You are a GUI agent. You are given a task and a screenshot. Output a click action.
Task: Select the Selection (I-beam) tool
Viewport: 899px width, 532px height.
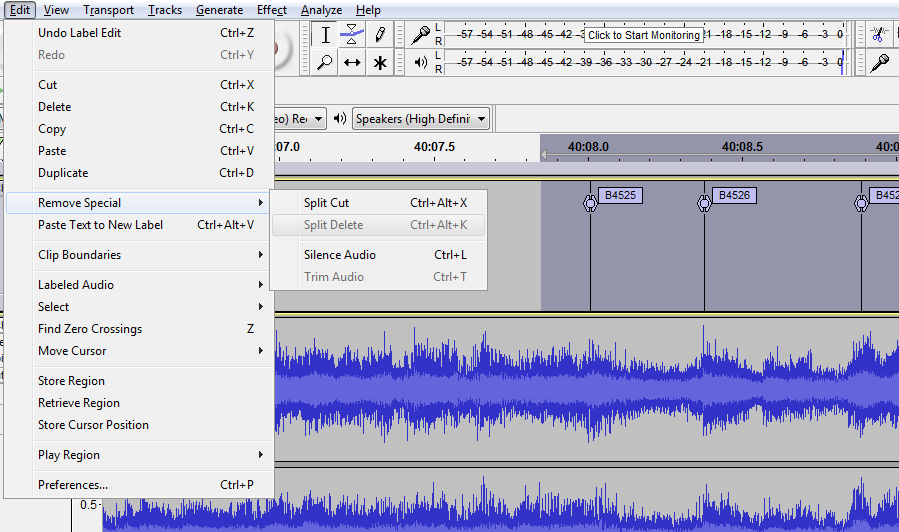325,35
